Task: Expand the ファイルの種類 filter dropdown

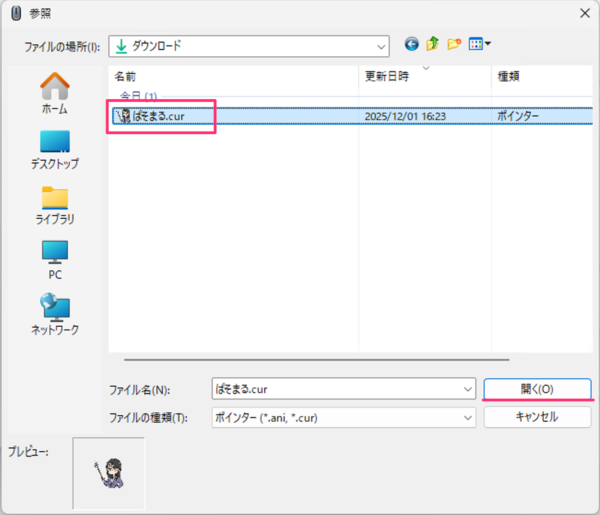Action: [x=467, y=417]
